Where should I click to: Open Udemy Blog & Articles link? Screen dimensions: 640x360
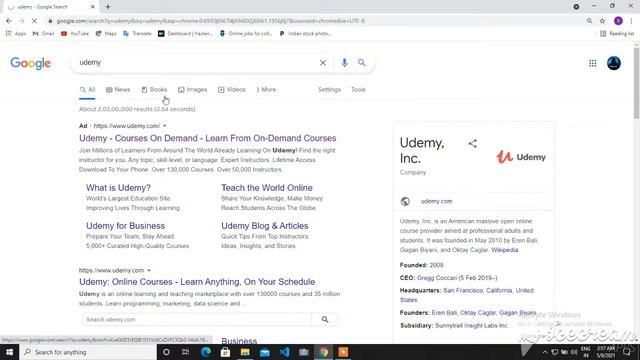tap(265, 226)
